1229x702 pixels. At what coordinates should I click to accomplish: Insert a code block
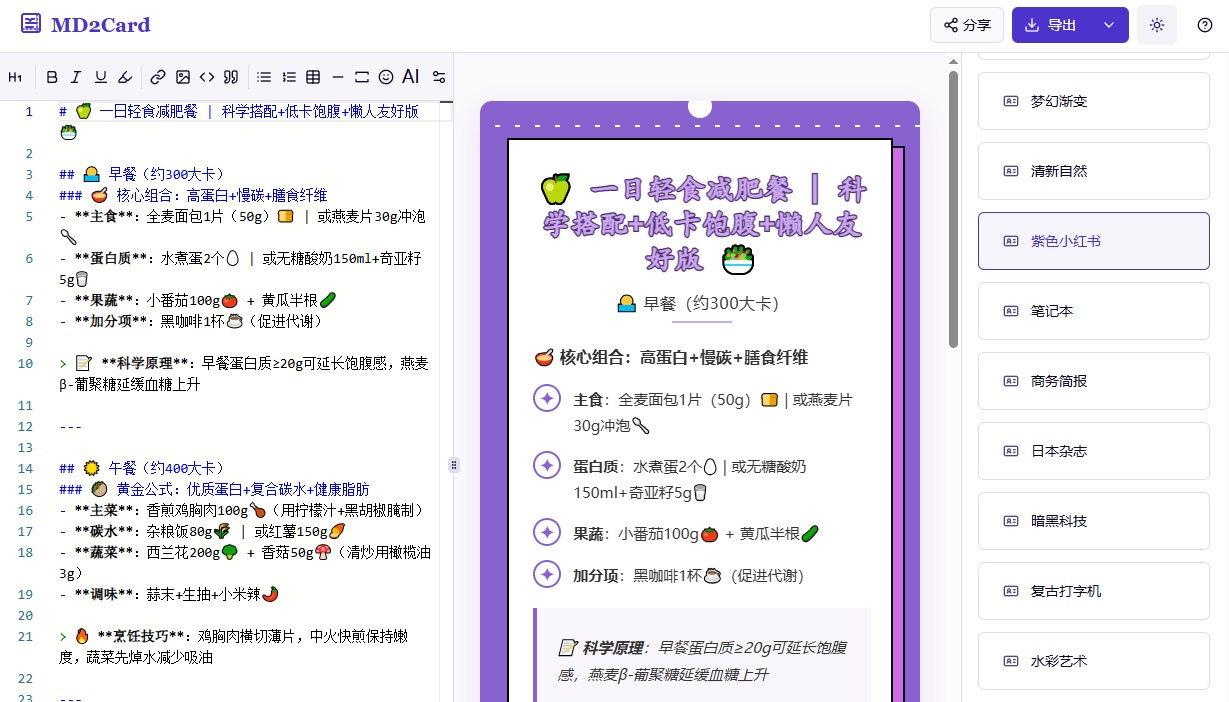[207, 77]
